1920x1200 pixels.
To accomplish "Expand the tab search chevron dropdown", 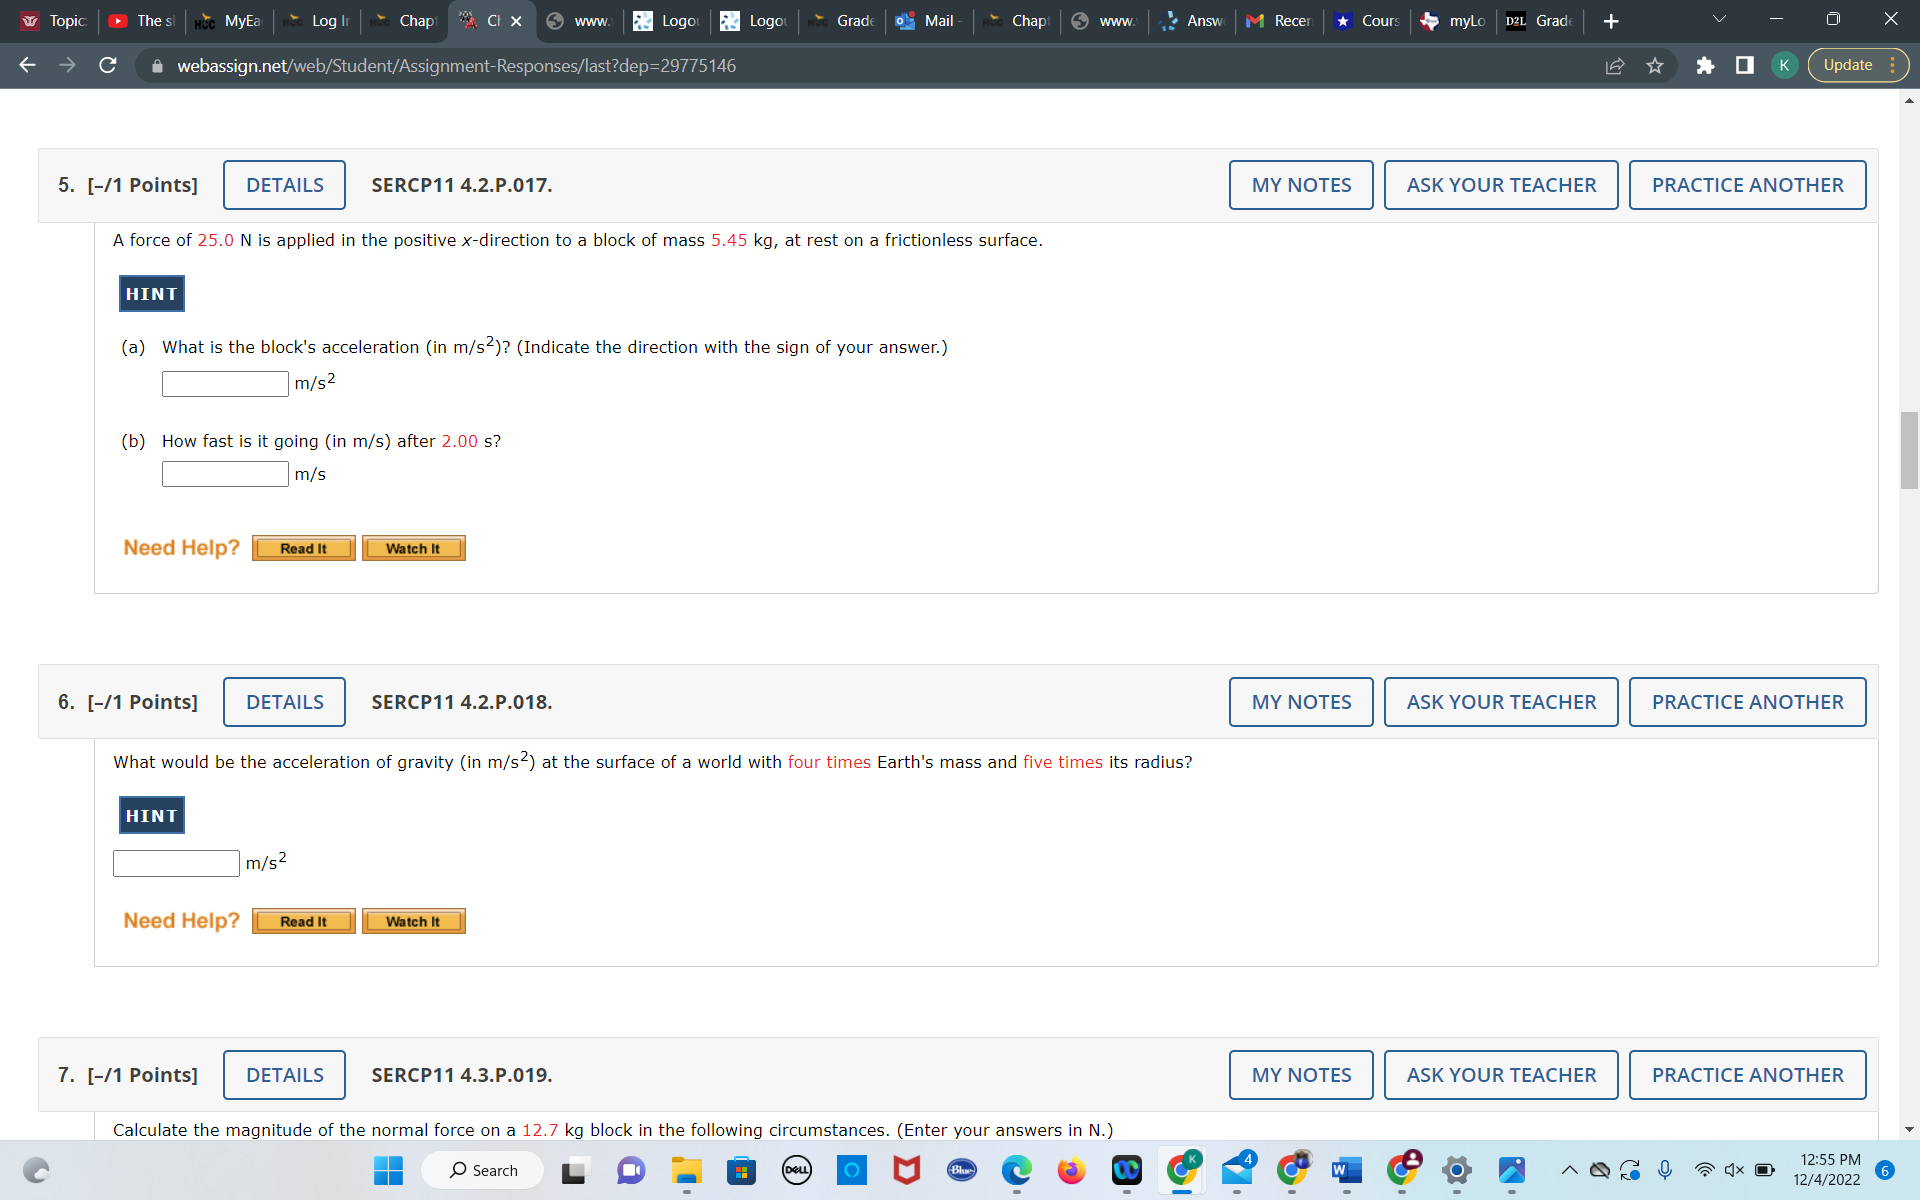I will coord(1719,20).
